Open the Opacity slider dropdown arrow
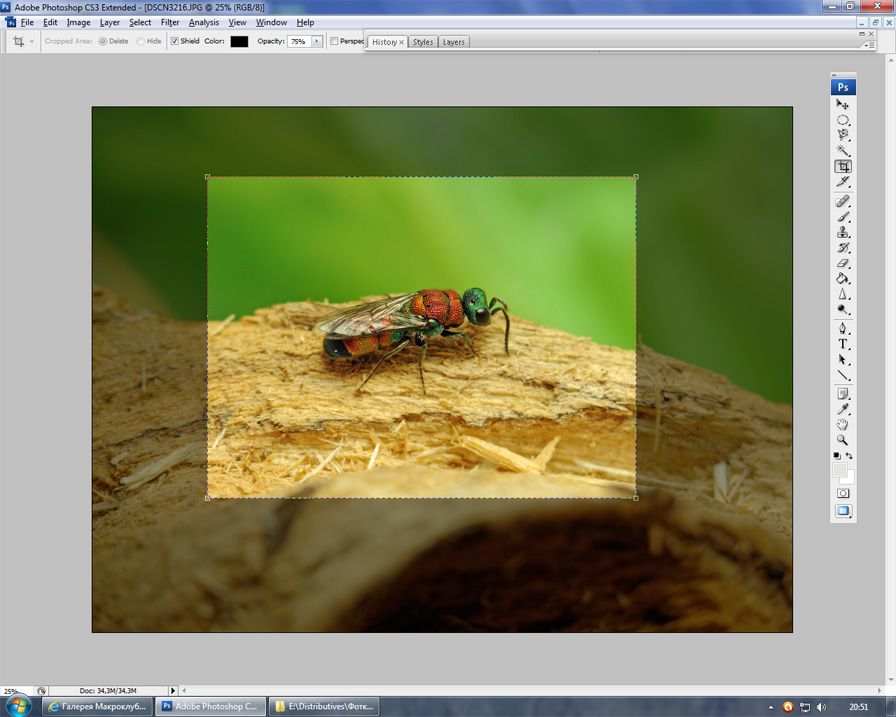 tap(317, 42)
